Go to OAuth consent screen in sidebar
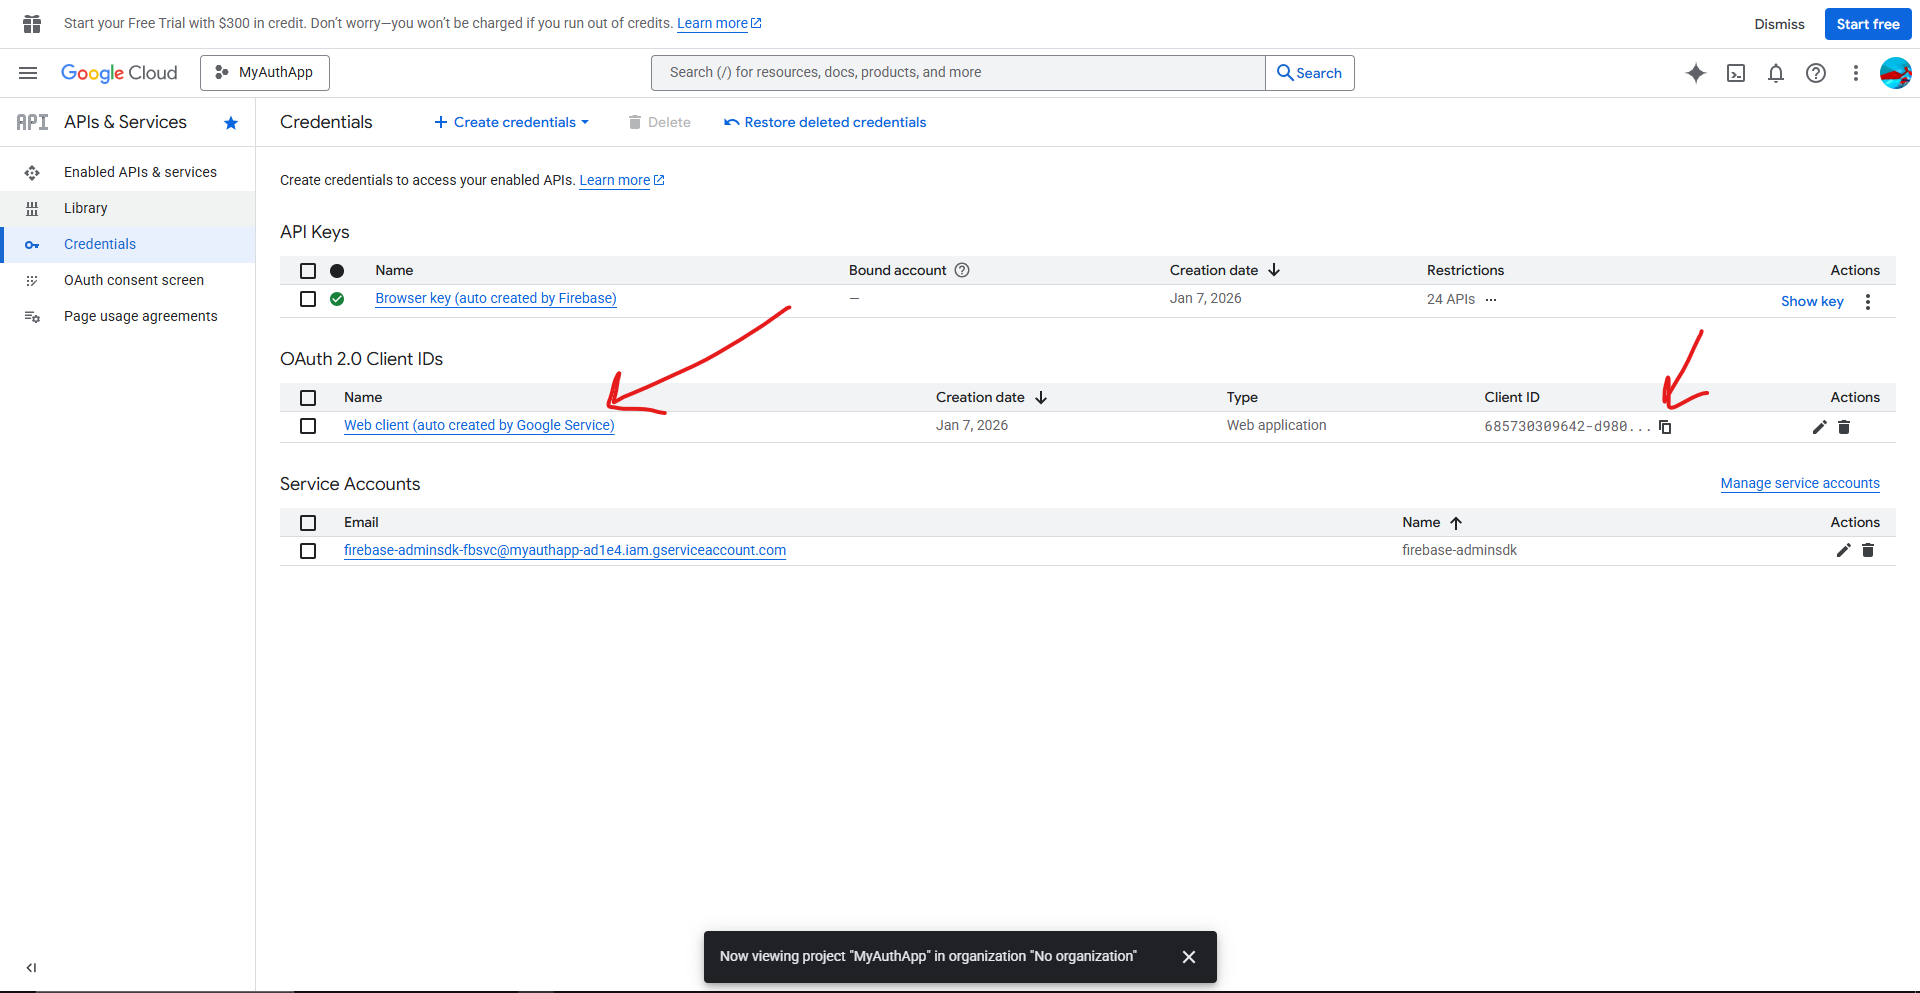The image size is (1920, 993). (134, 280)
